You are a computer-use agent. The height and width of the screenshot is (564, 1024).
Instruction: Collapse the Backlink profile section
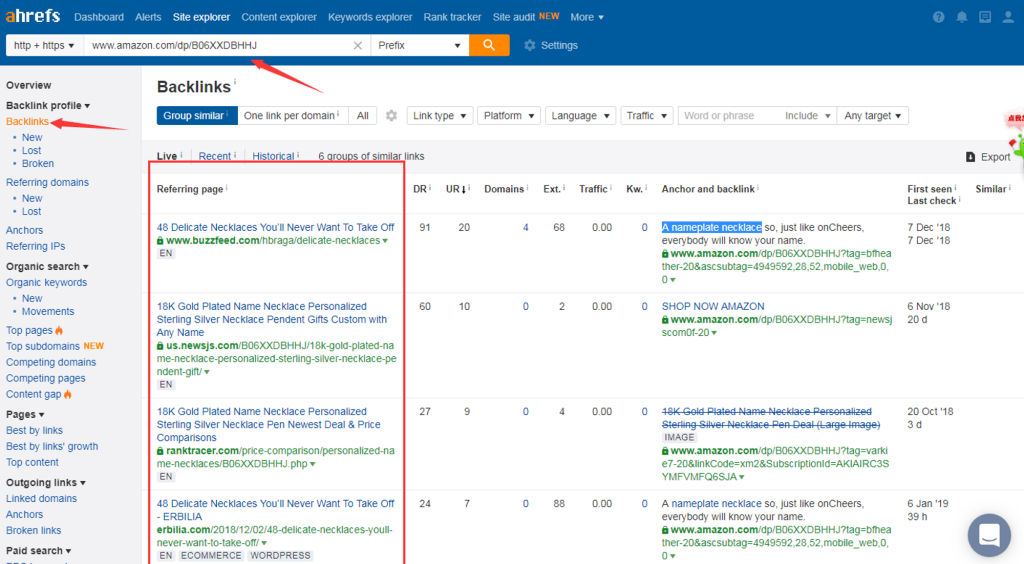pos(48,106)
